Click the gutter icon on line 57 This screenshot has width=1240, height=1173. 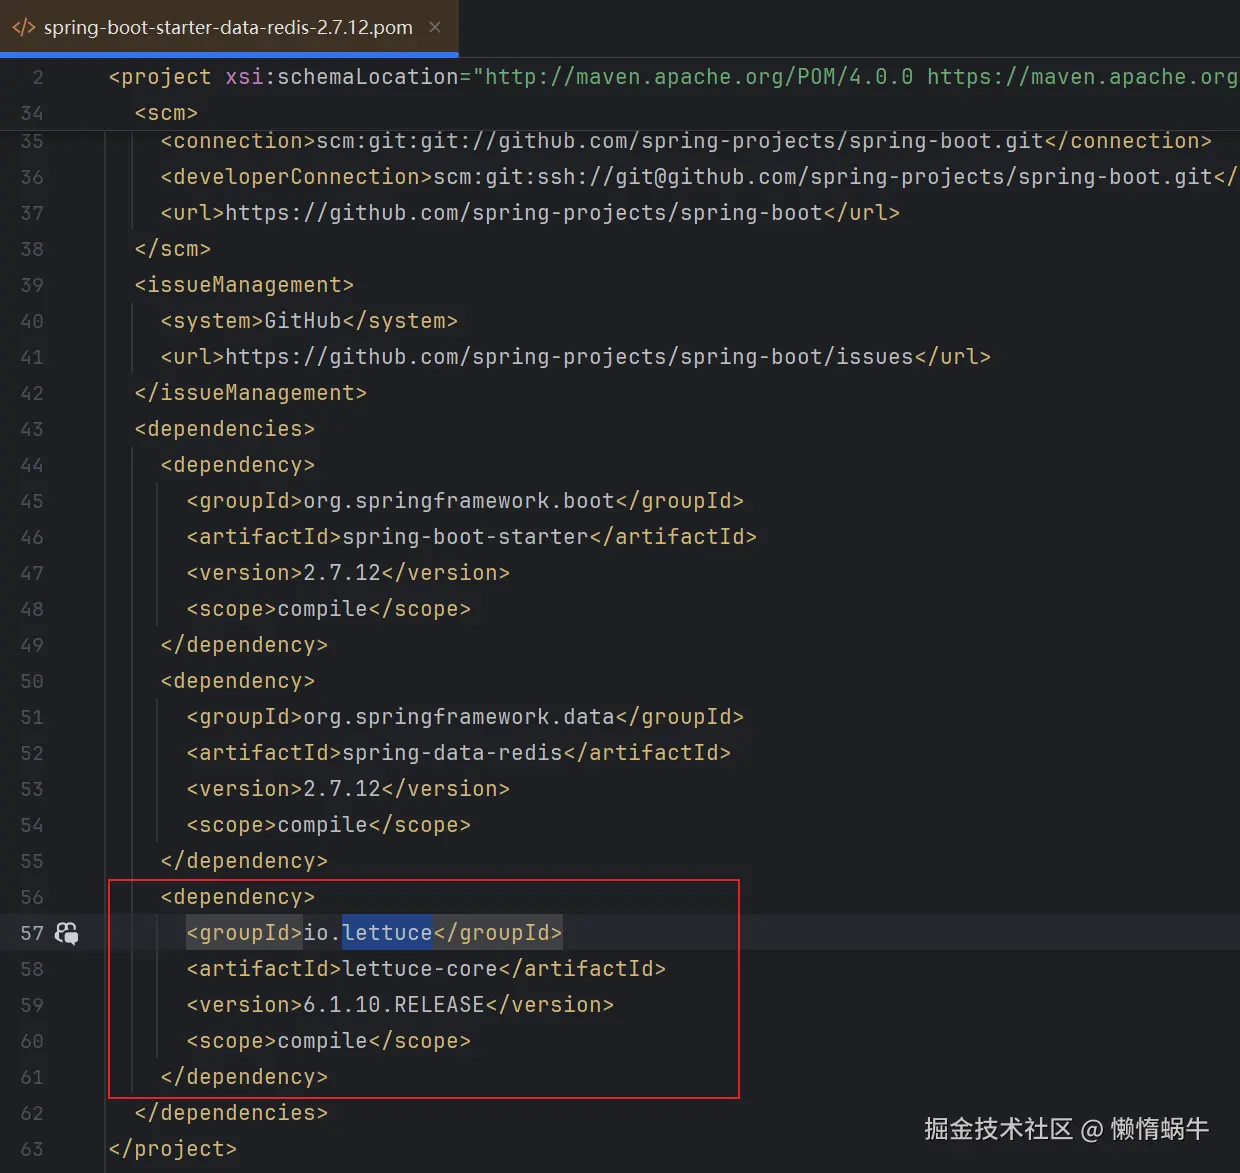[67, 933]
